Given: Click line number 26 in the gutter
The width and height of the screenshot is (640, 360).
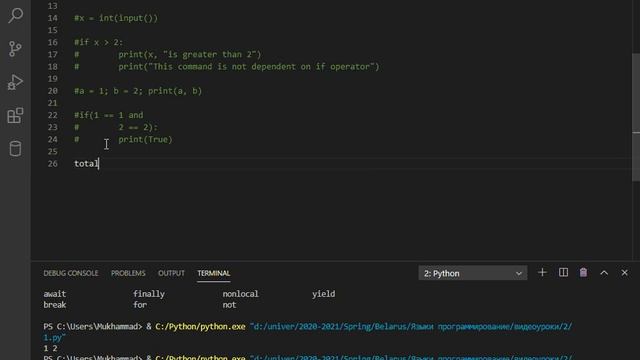Looking at the screenshot, I should [53, 164].
